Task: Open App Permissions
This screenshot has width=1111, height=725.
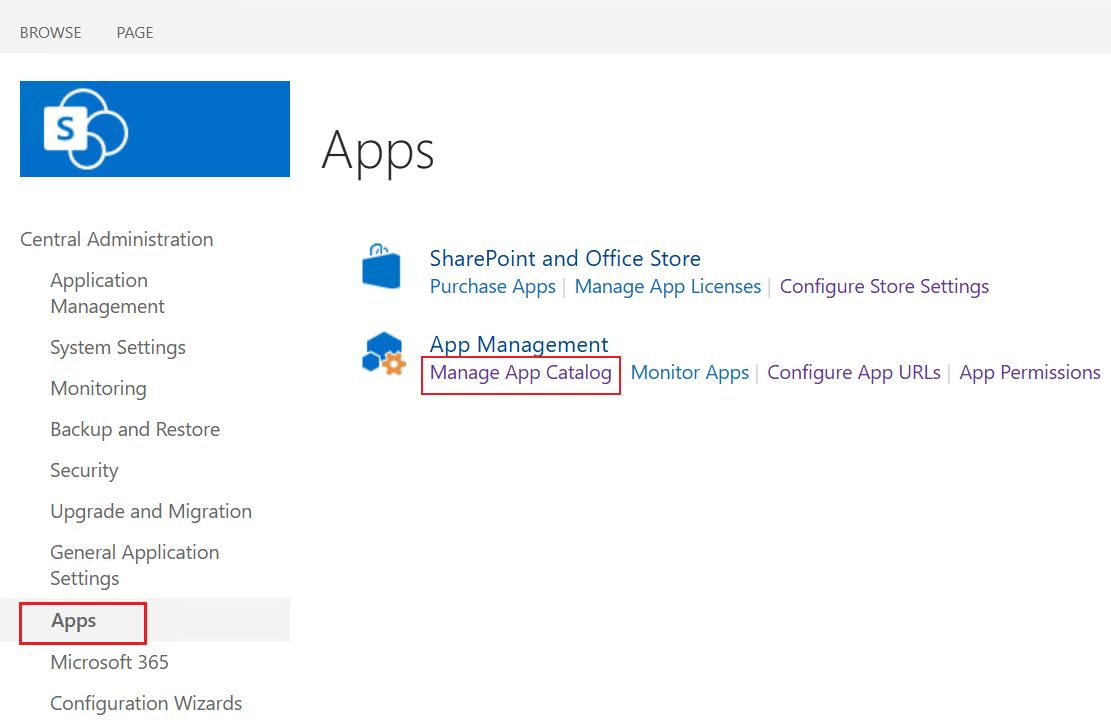Action: point(1029,372)
